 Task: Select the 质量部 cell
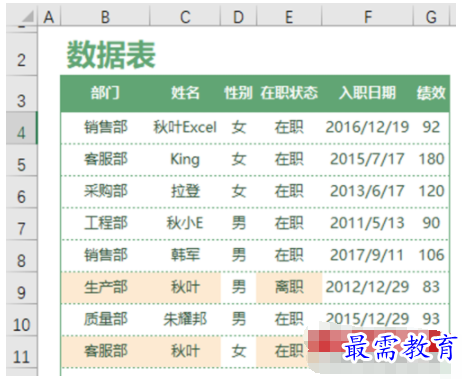(105, 320)
